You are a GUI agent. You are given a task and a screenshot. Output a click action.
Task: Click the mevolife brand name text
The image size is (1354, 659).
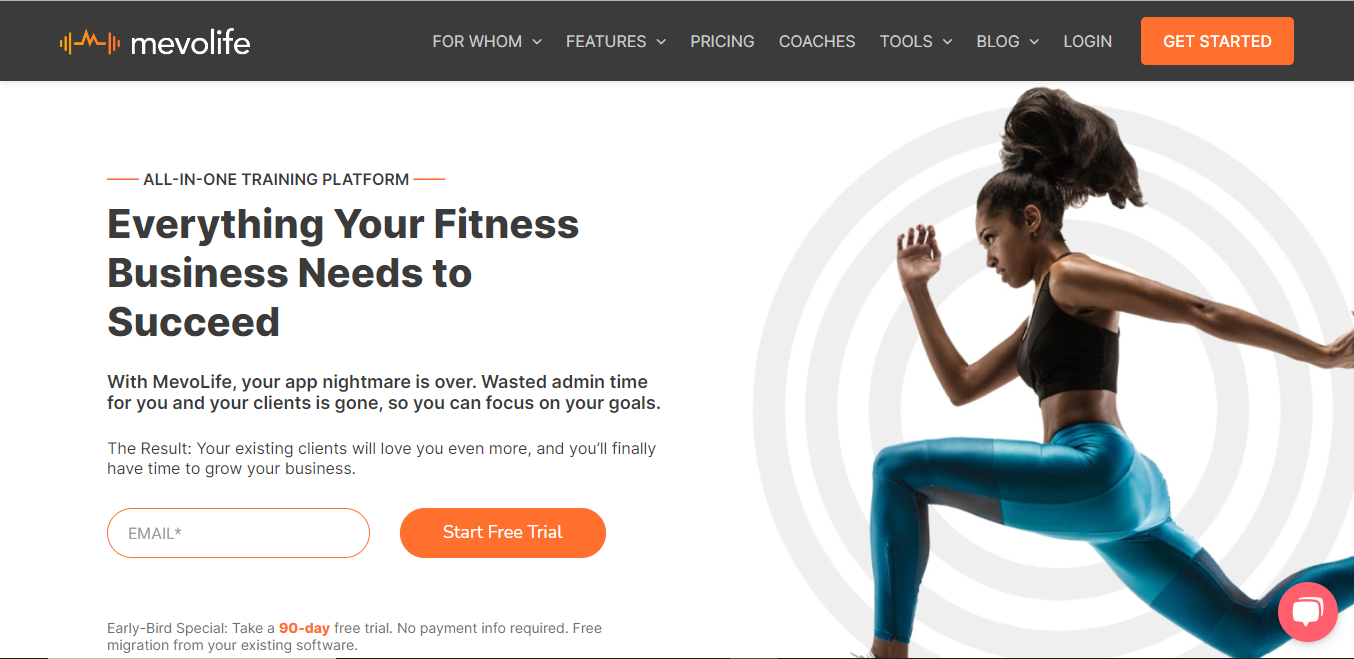point(190,42)
